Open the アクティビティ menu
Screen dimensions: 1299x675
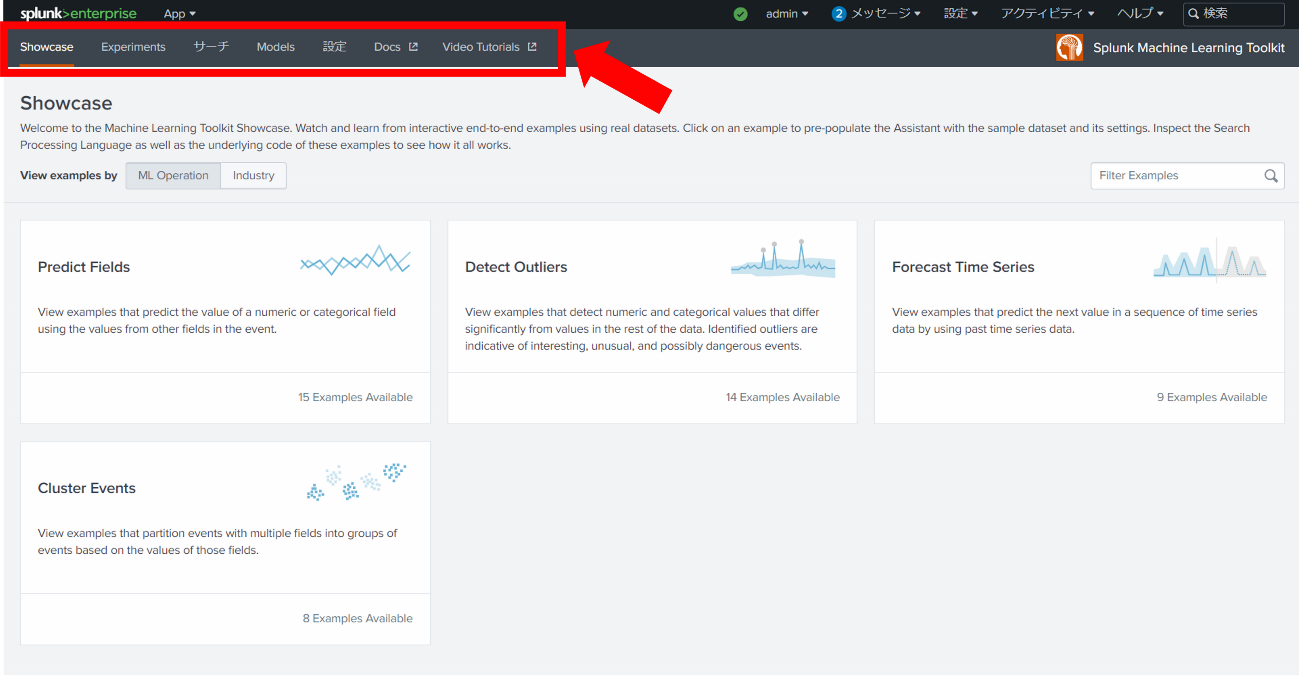(1047, 14)
